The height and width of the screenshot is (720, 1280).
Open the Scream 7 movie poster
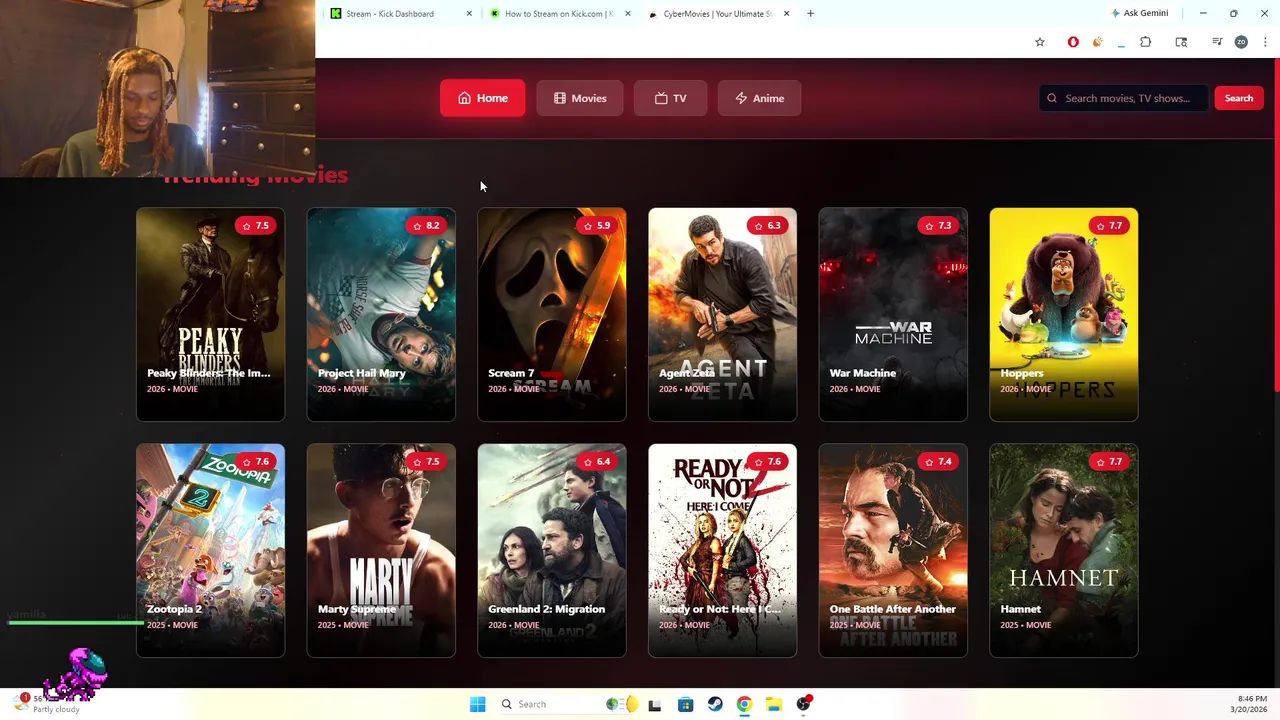tap(552, 314)
